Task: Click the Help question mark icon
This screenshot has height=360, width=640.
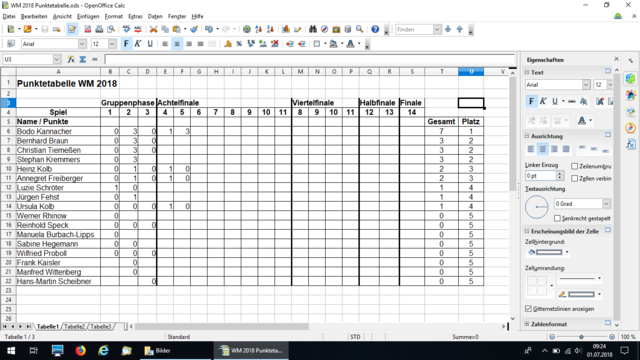Action: point(375,29)
